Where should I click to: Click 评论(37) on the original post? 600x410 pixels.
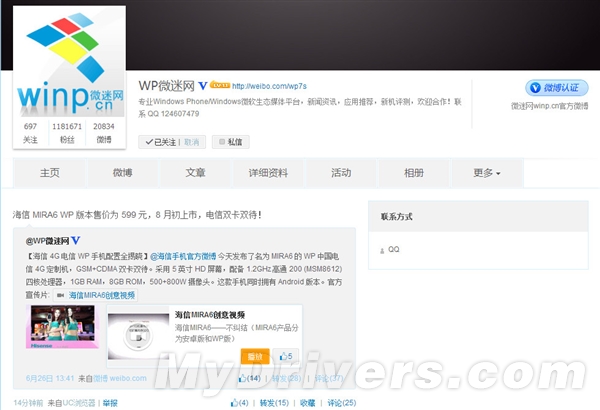coord(329,378)
